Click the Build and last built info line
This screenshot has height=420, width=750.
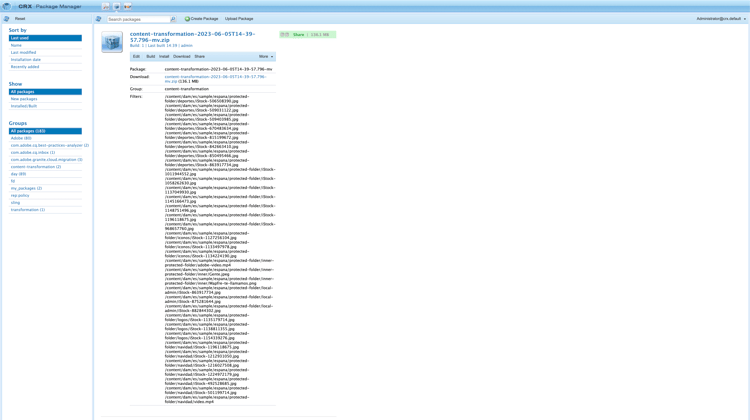(161, 45)
